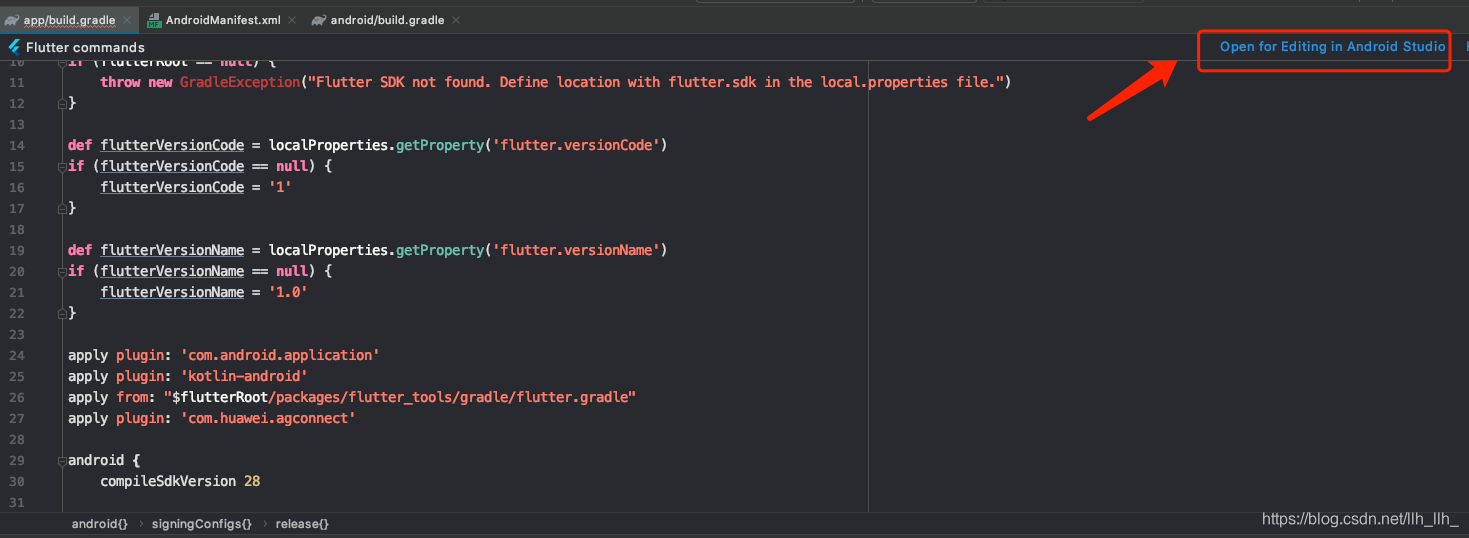Image resolution: width=1469 pixels, height=538 pixels.
Task: Click line number 30 in the gutter
Action: (16, 481)
